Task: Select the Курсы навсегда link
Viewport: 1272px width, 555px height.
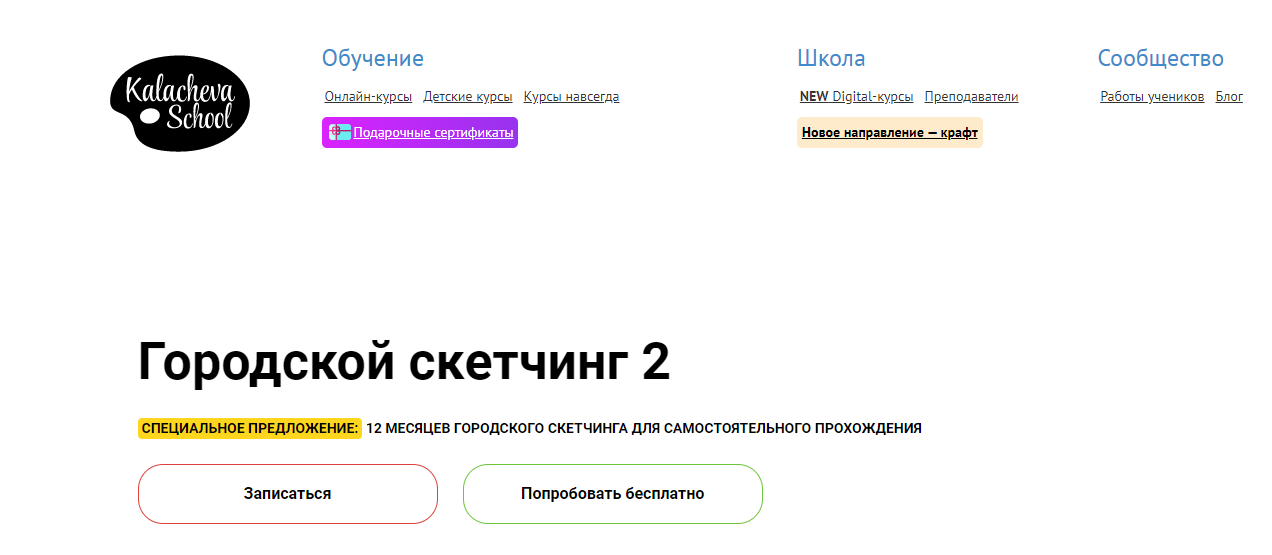Action: 571,97
